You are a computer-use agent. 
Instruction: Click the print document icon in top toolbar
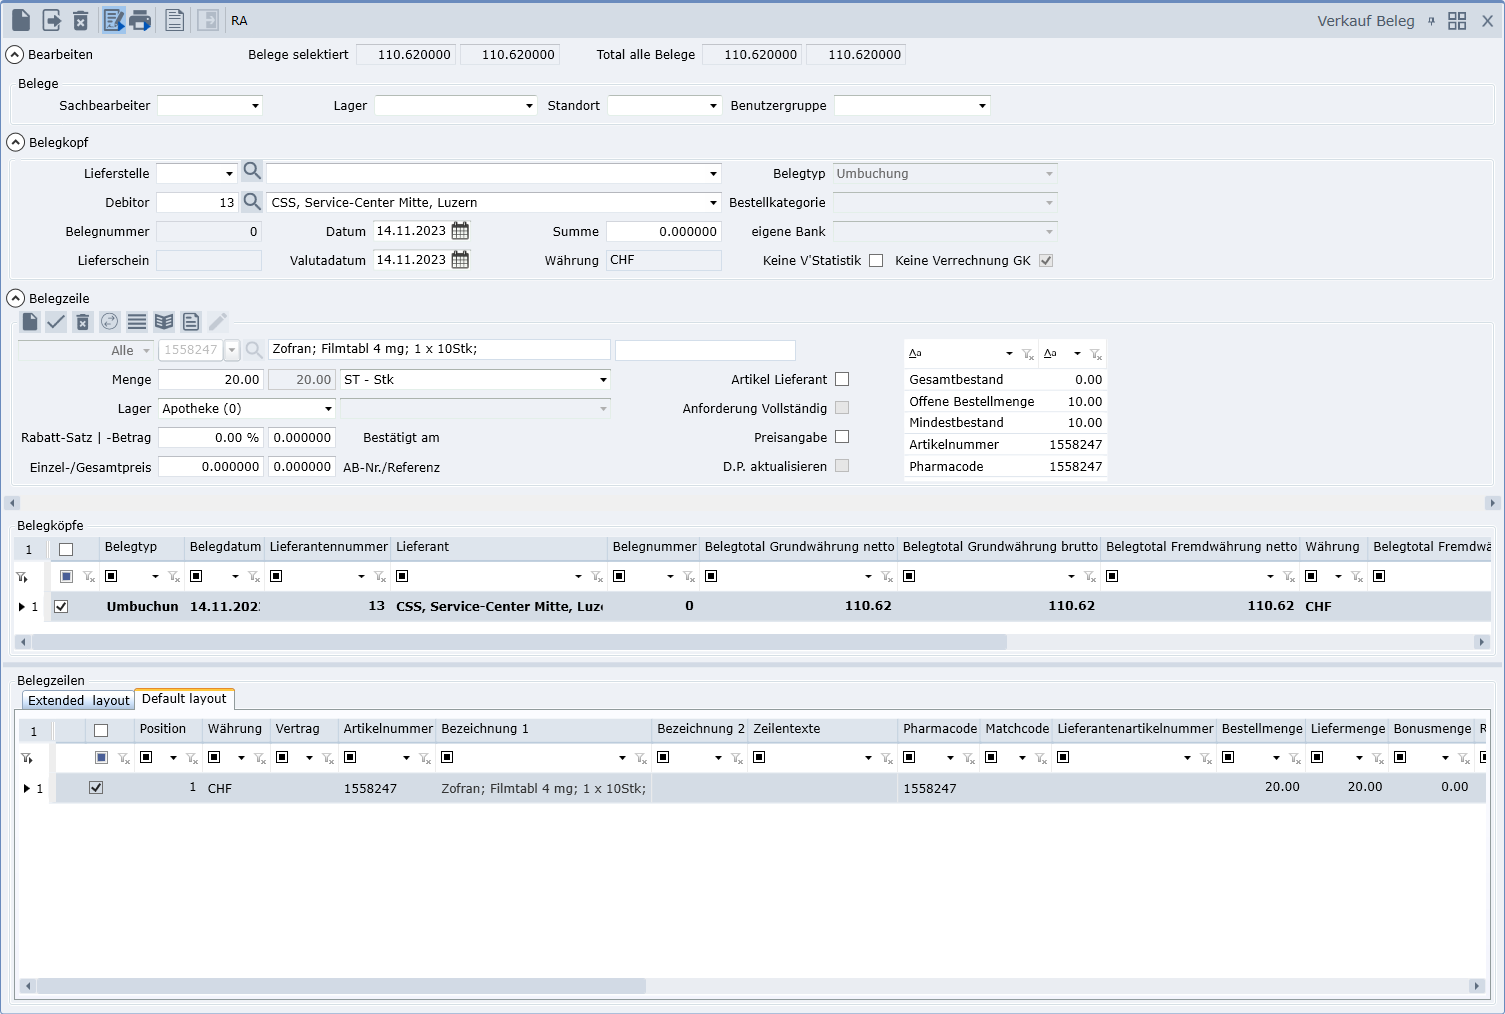coord(140,20)
